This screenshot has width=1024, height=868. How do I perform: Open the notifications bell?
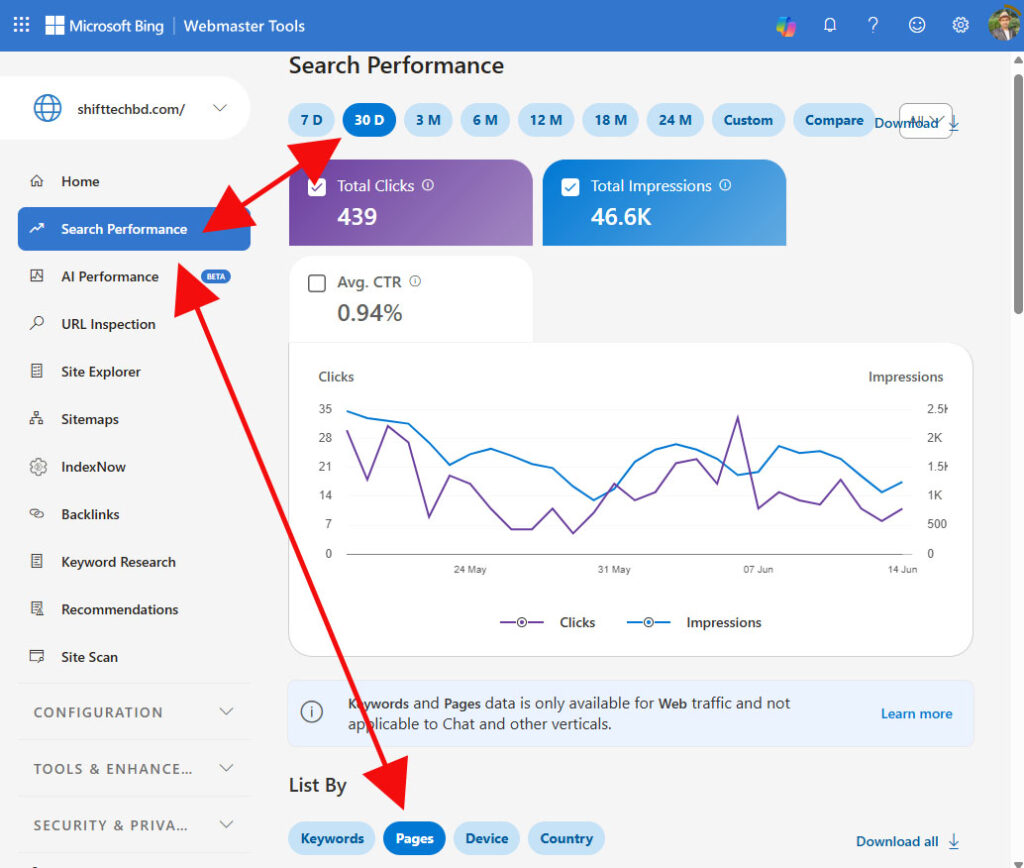point(829,25)
